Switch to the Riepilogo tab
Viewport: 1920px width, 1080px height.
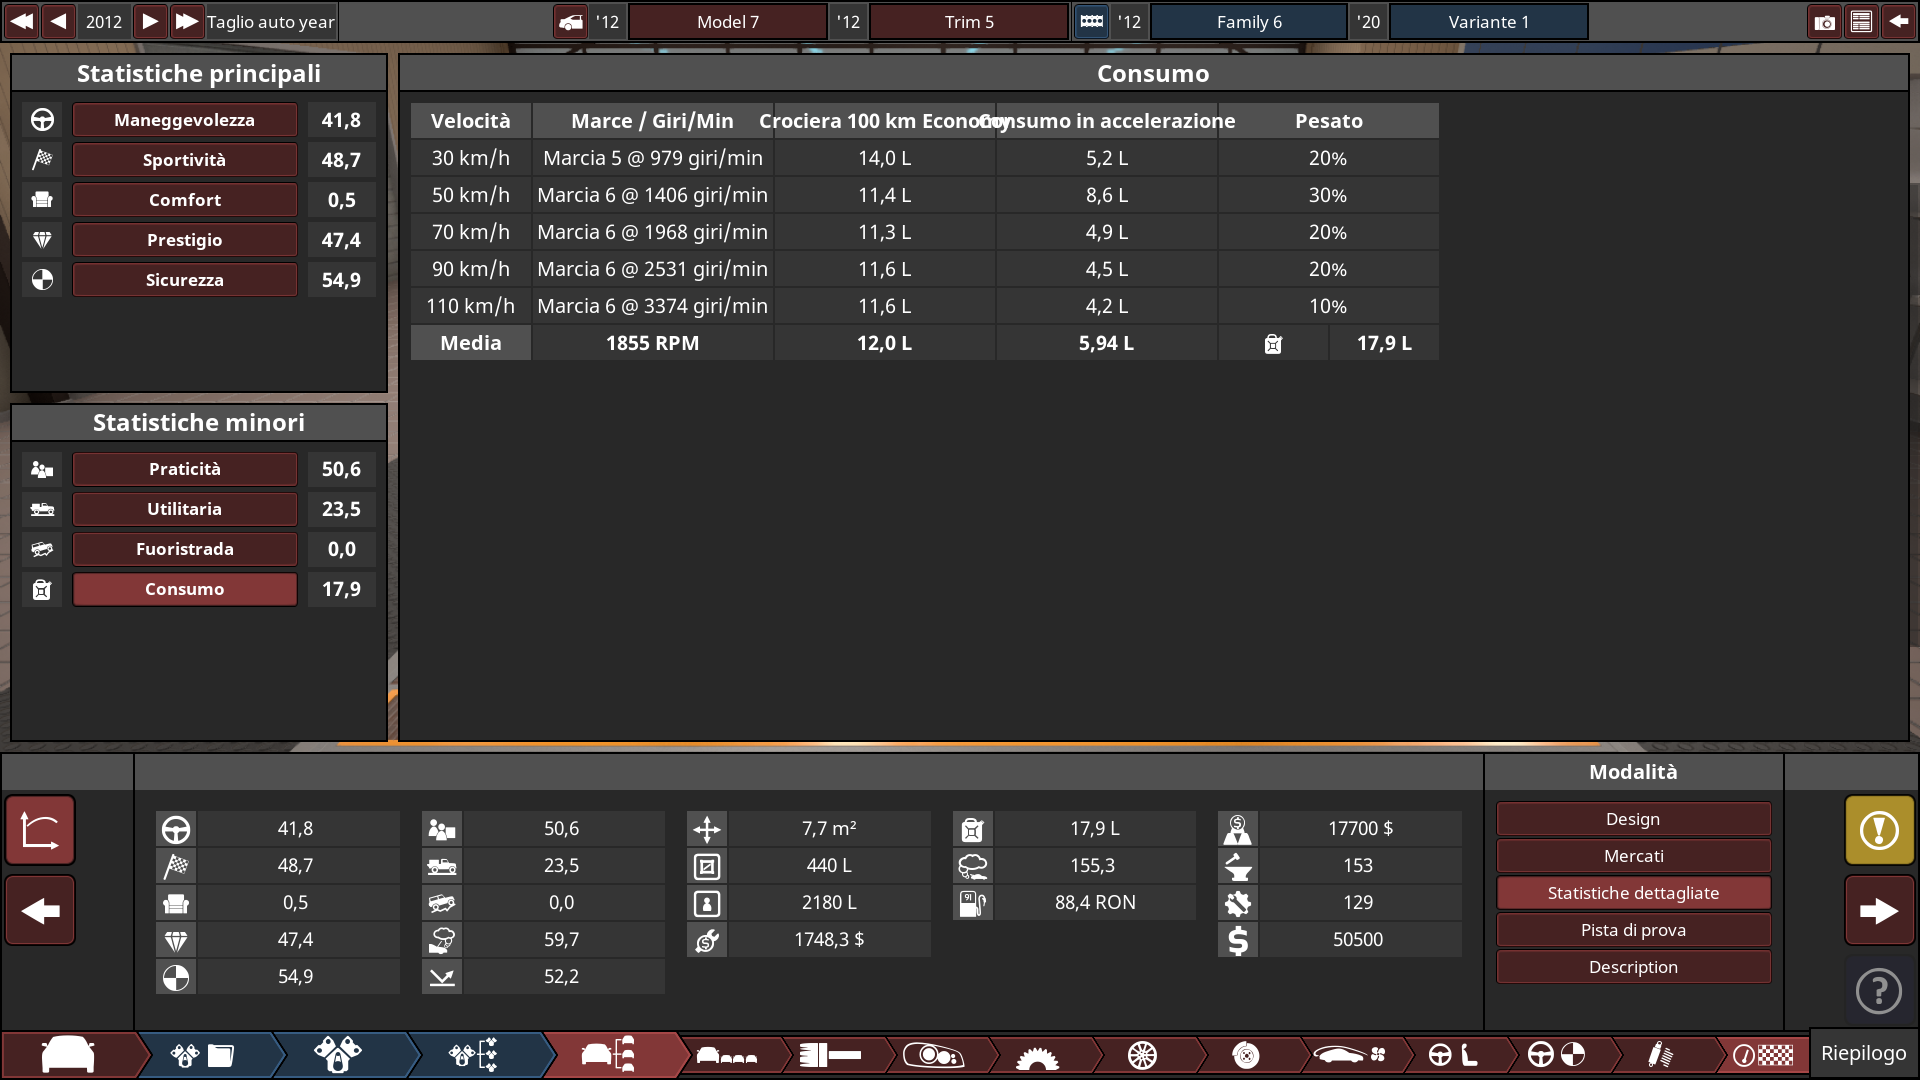[1862, 1053]
